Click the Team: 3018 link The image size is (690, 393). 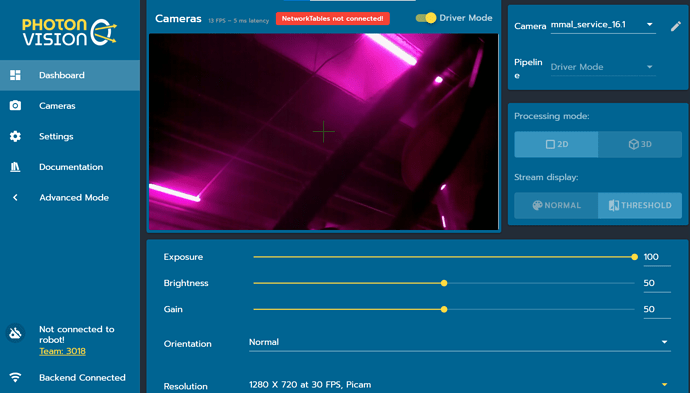coord(62,351)
